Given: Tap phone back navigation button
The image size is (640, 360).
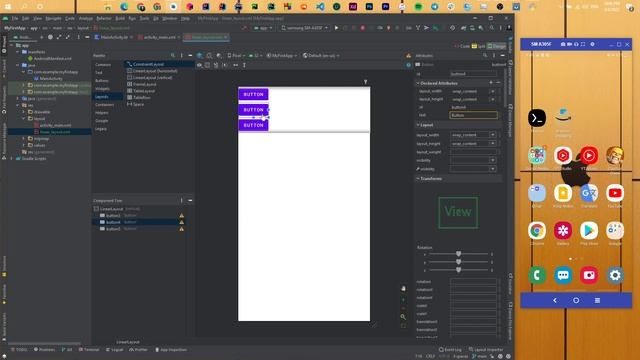Looking at the screenshot, I should tap(555, 300).
